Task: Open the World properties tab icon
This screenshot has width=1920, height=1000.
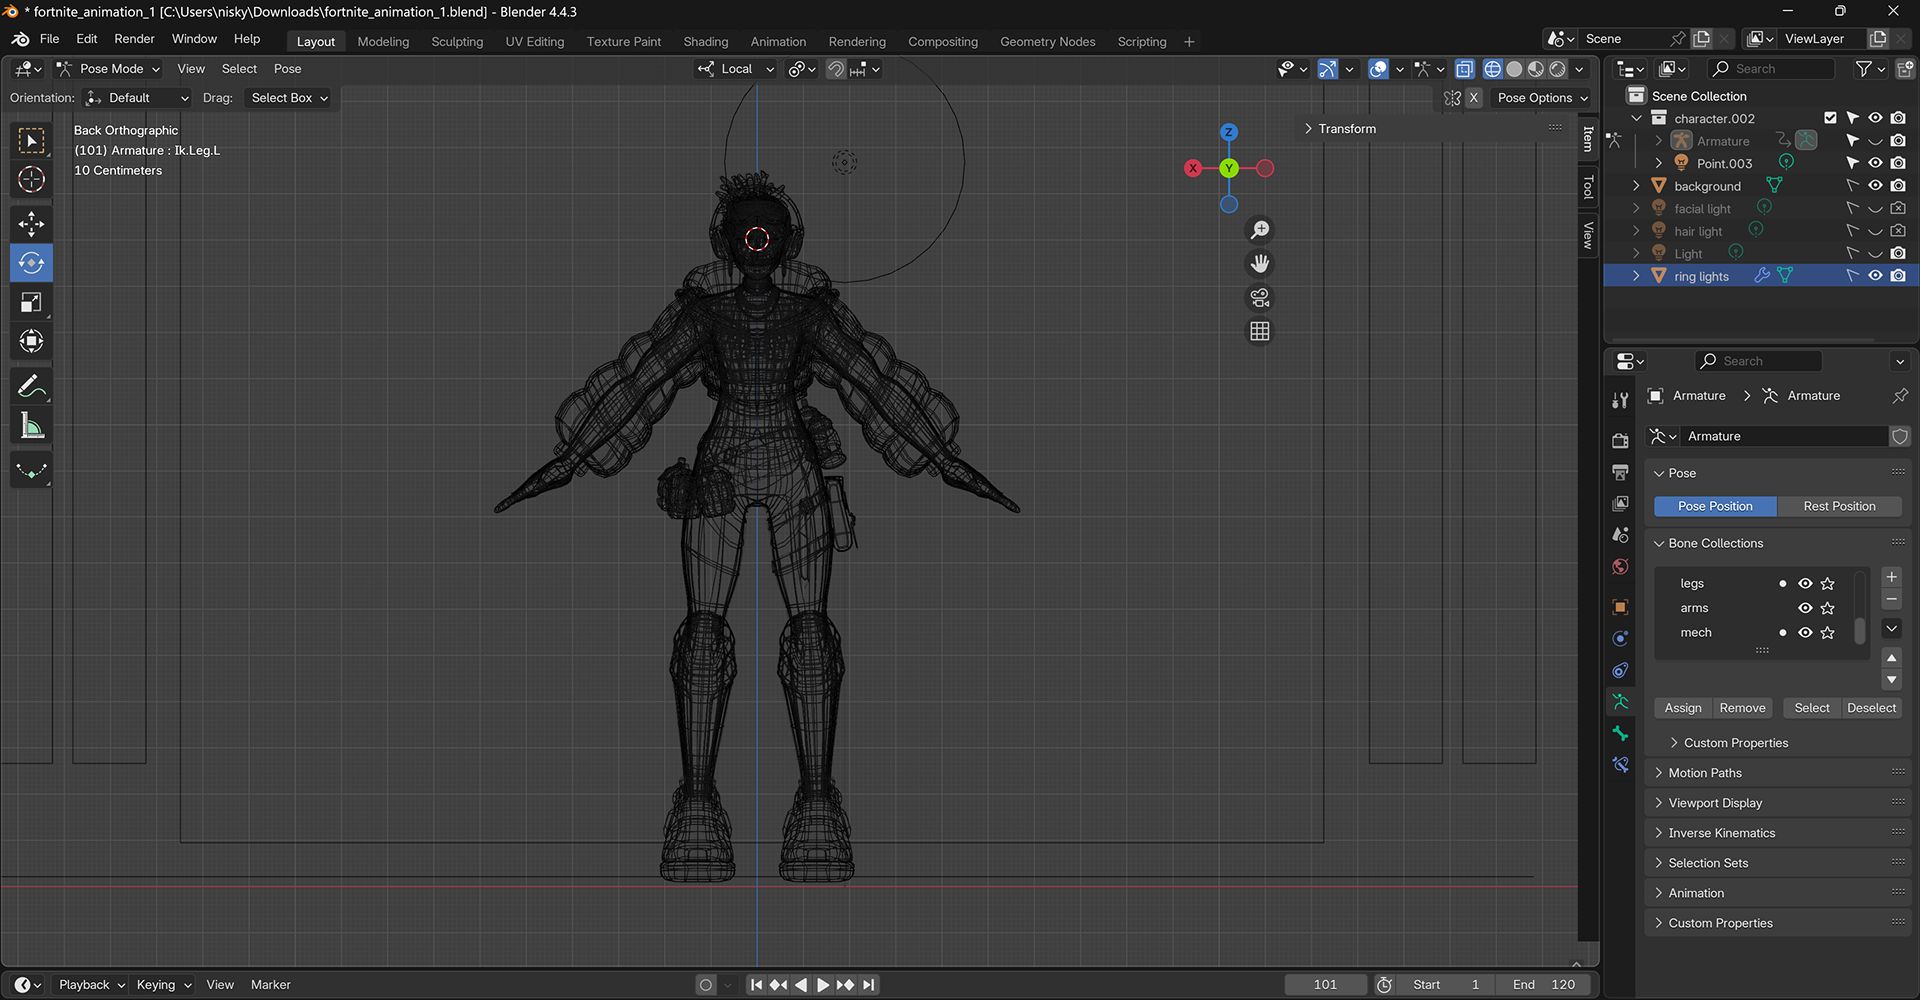Action: click(x=1620, y=567)
